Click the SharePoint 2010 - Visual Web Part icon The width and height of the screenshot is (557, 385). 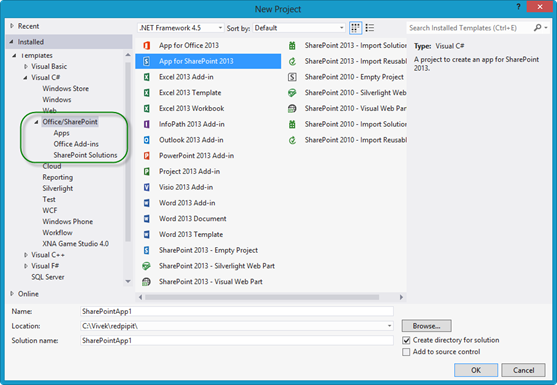292,108
